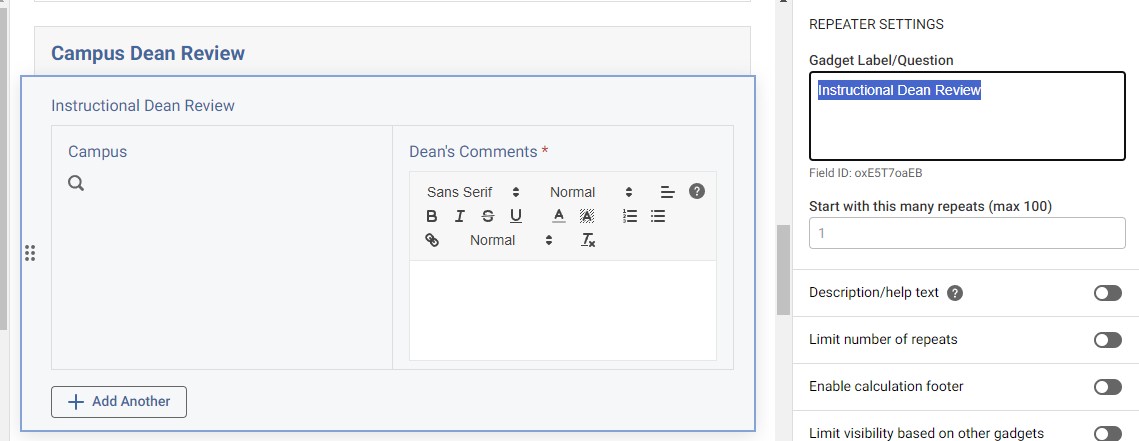Enable the Description/help text toggle

pyautogui.click(x=1107, y=293)
